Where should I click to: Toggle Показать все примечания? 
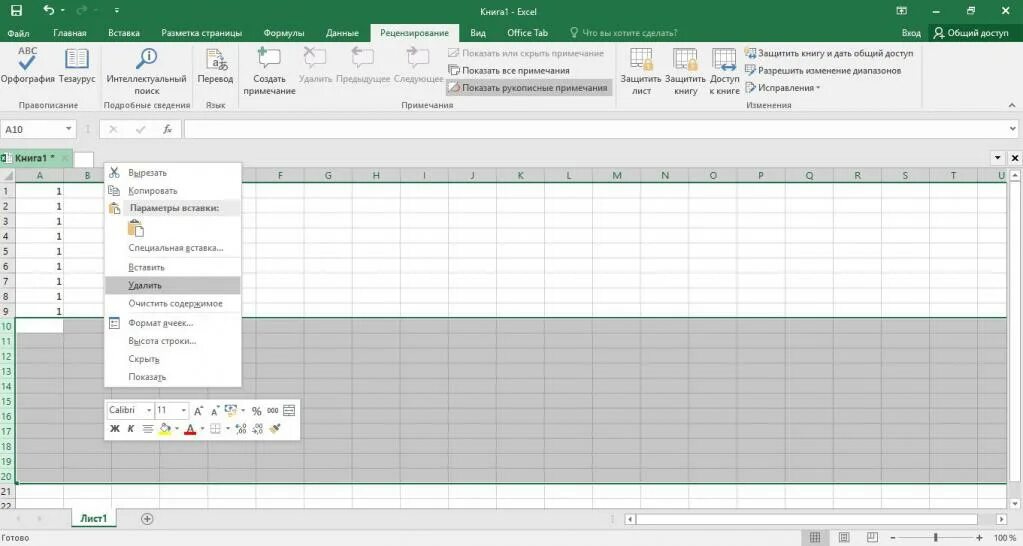coord(509,70)
